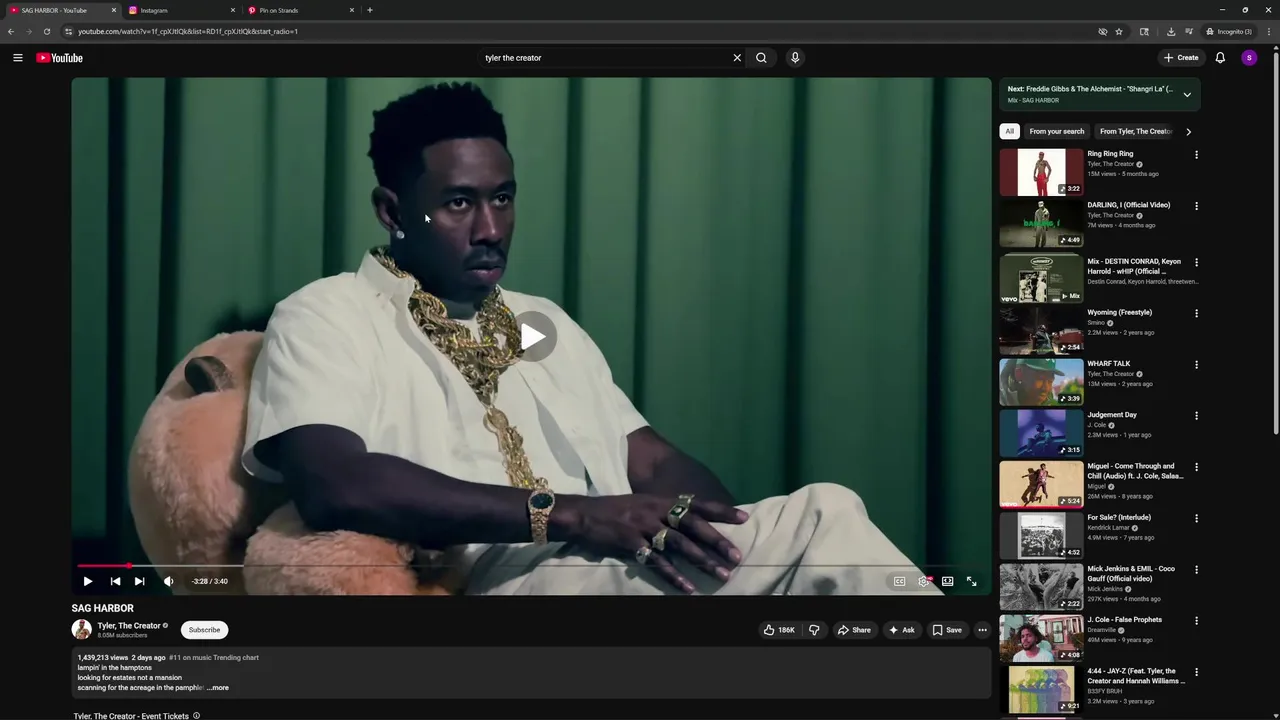
Task: Open the options menu for Judgement Day
Action: tap(1196, 416)
